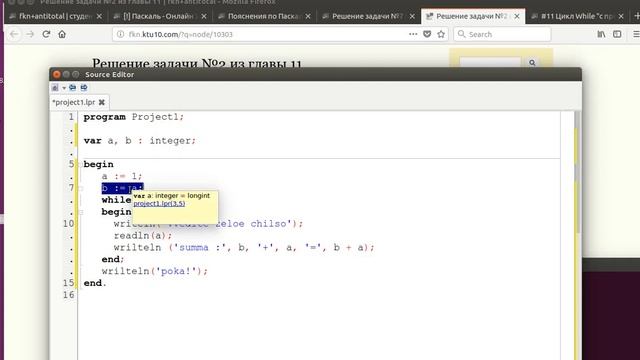This screenshot has height=360, width=640.
Task: Click the 'a := 1;' code line
Action: coord(122,176)
